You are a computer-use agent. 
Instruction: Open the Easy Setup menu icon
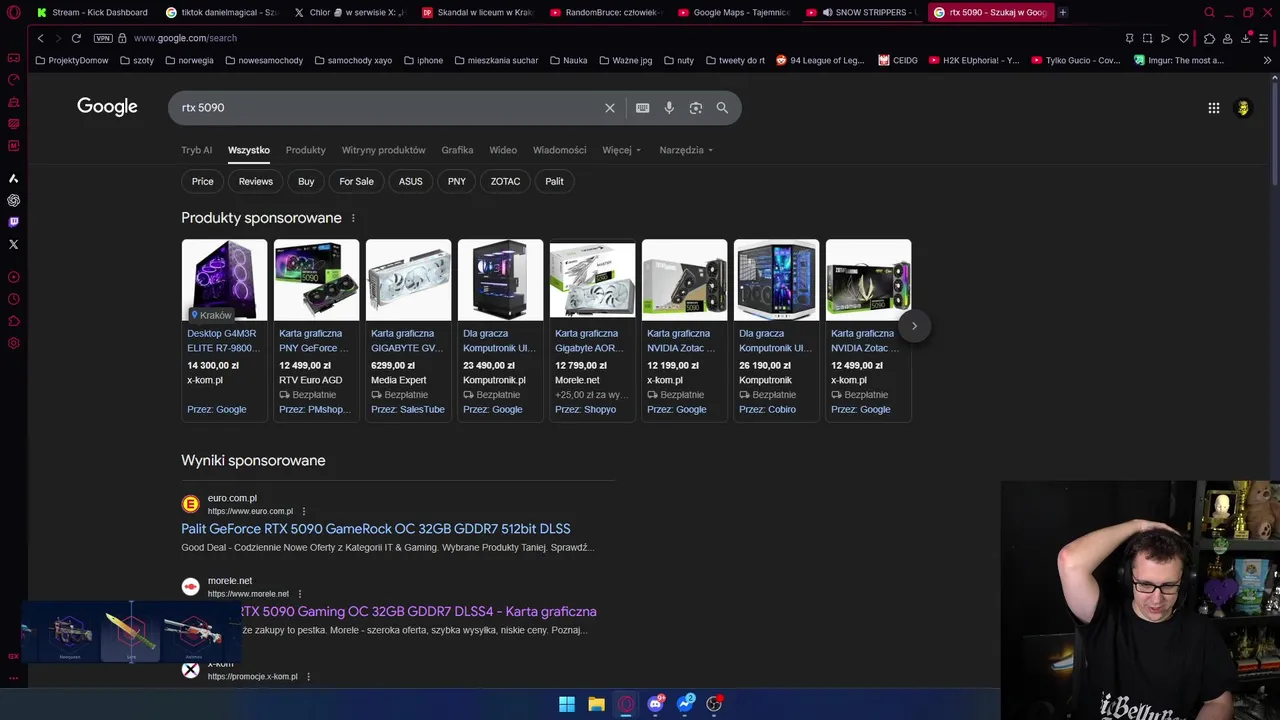1266,38
